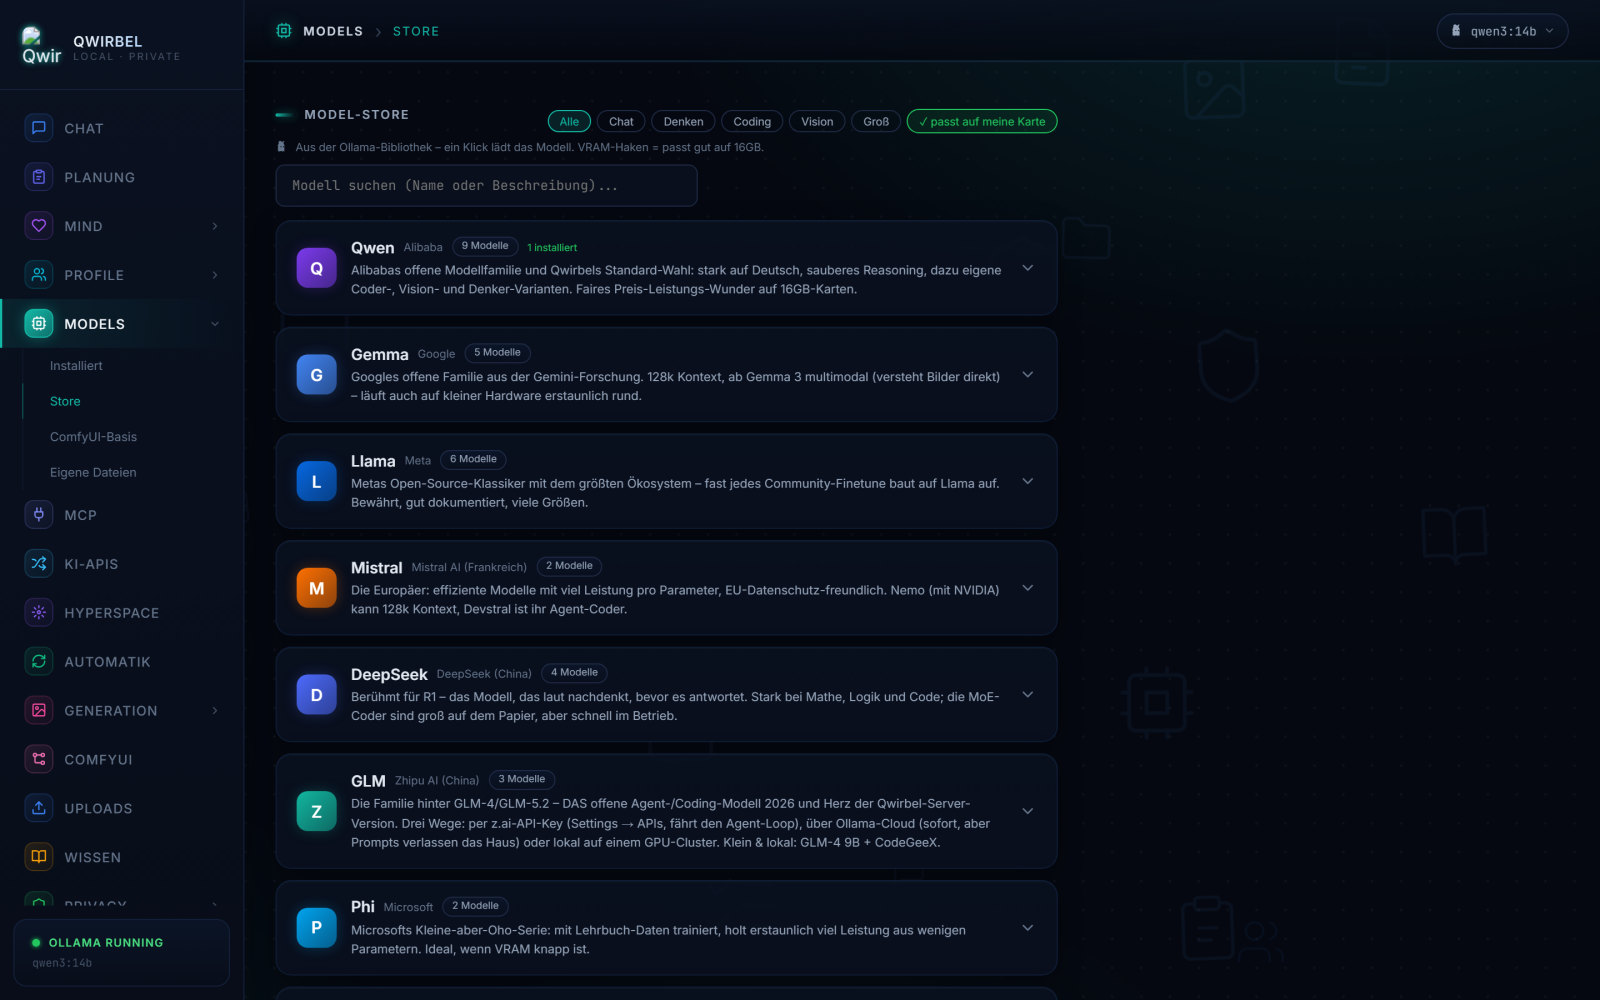Screen dimensions: 1600x1000
Task: Click the Models chip icon in sidebar
Action: (x=39, y=324)
